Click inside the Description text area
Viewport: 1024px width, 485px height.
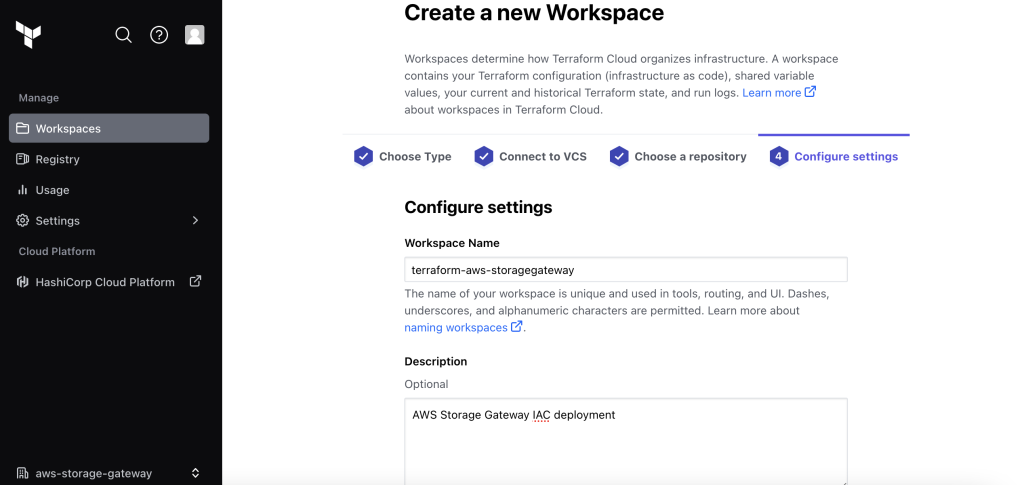(x=626, y=442)
